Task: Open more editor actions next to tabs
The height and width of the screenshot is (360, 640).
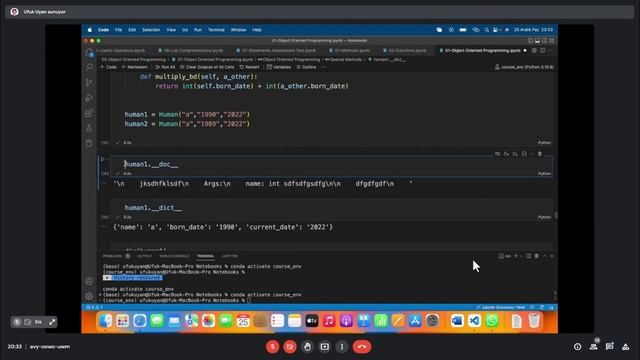Action: [551, 50]
